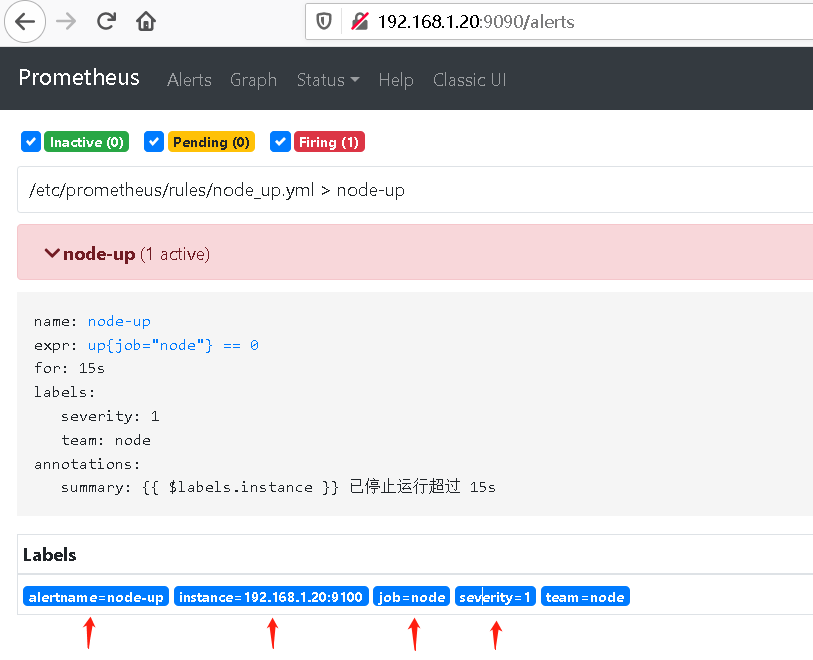The image size is (813, 660).
Task: Click the browser forward navigation arrow
Action: coord(64,21)
